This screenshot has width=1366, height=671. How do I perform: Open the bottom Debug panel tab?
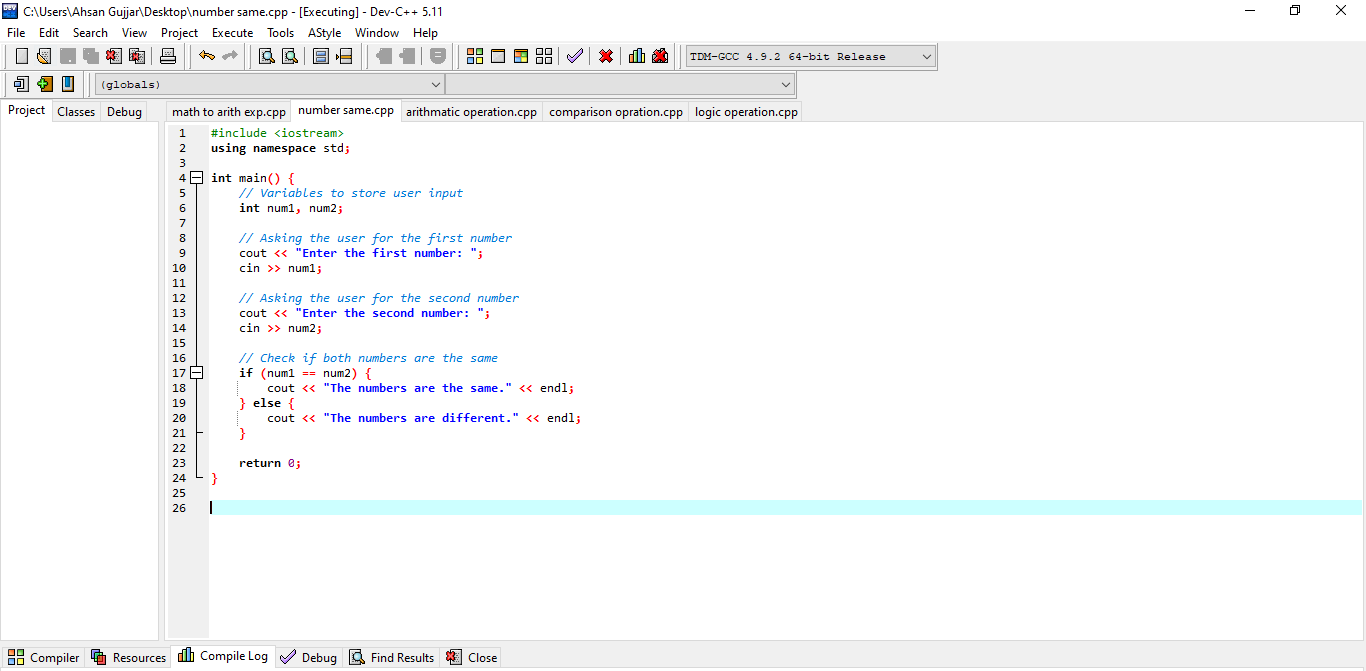(309, 657)
